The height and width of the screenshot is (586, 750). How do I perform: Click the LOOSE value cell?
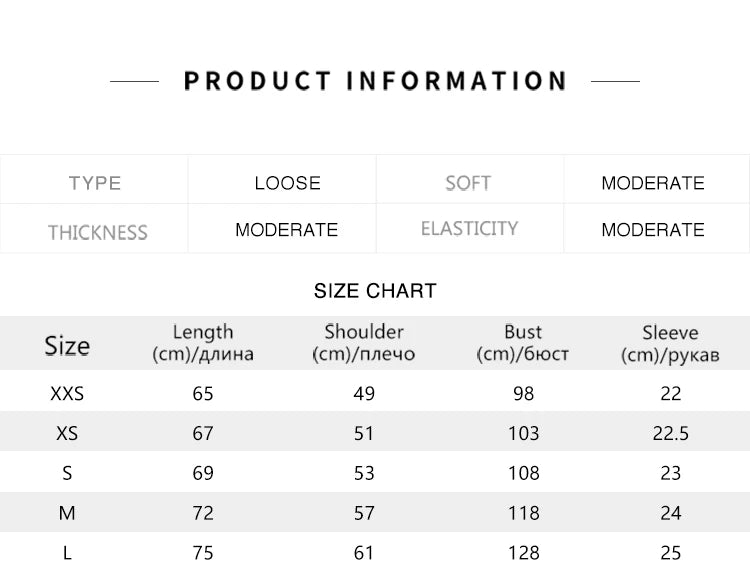click(287, 183)
